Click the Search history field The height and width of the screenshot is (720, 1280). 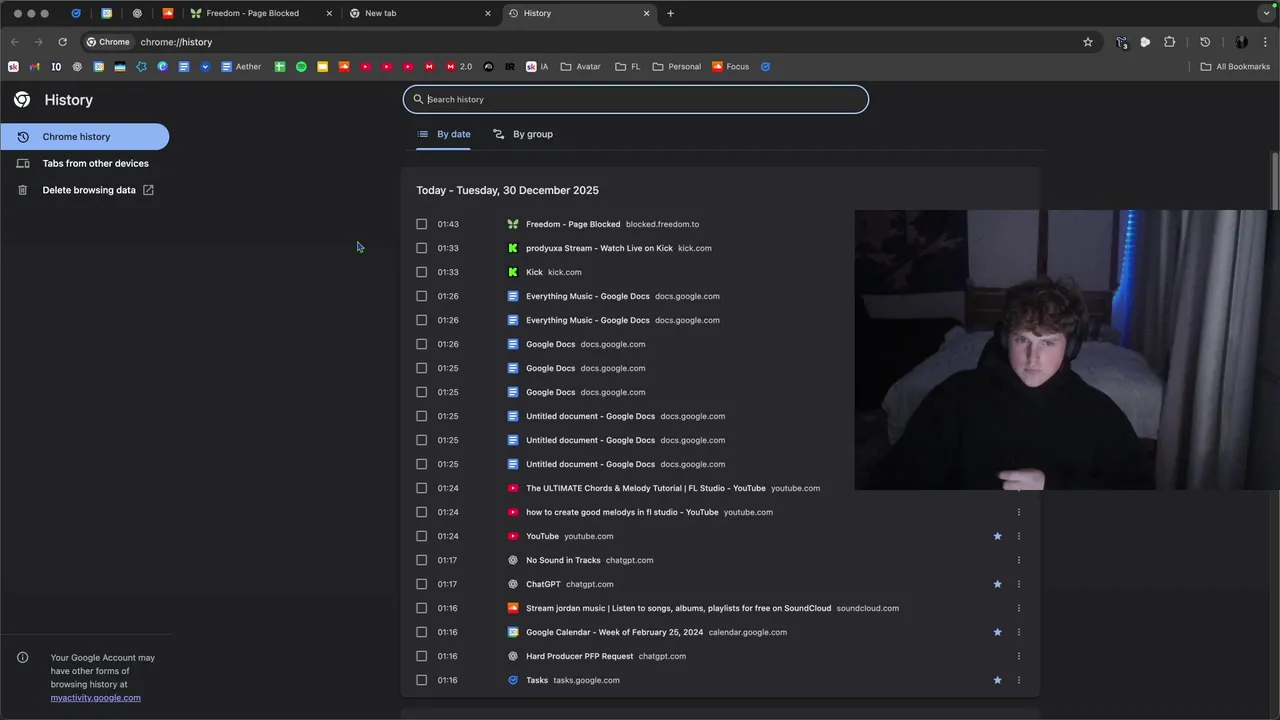(636, 99)
